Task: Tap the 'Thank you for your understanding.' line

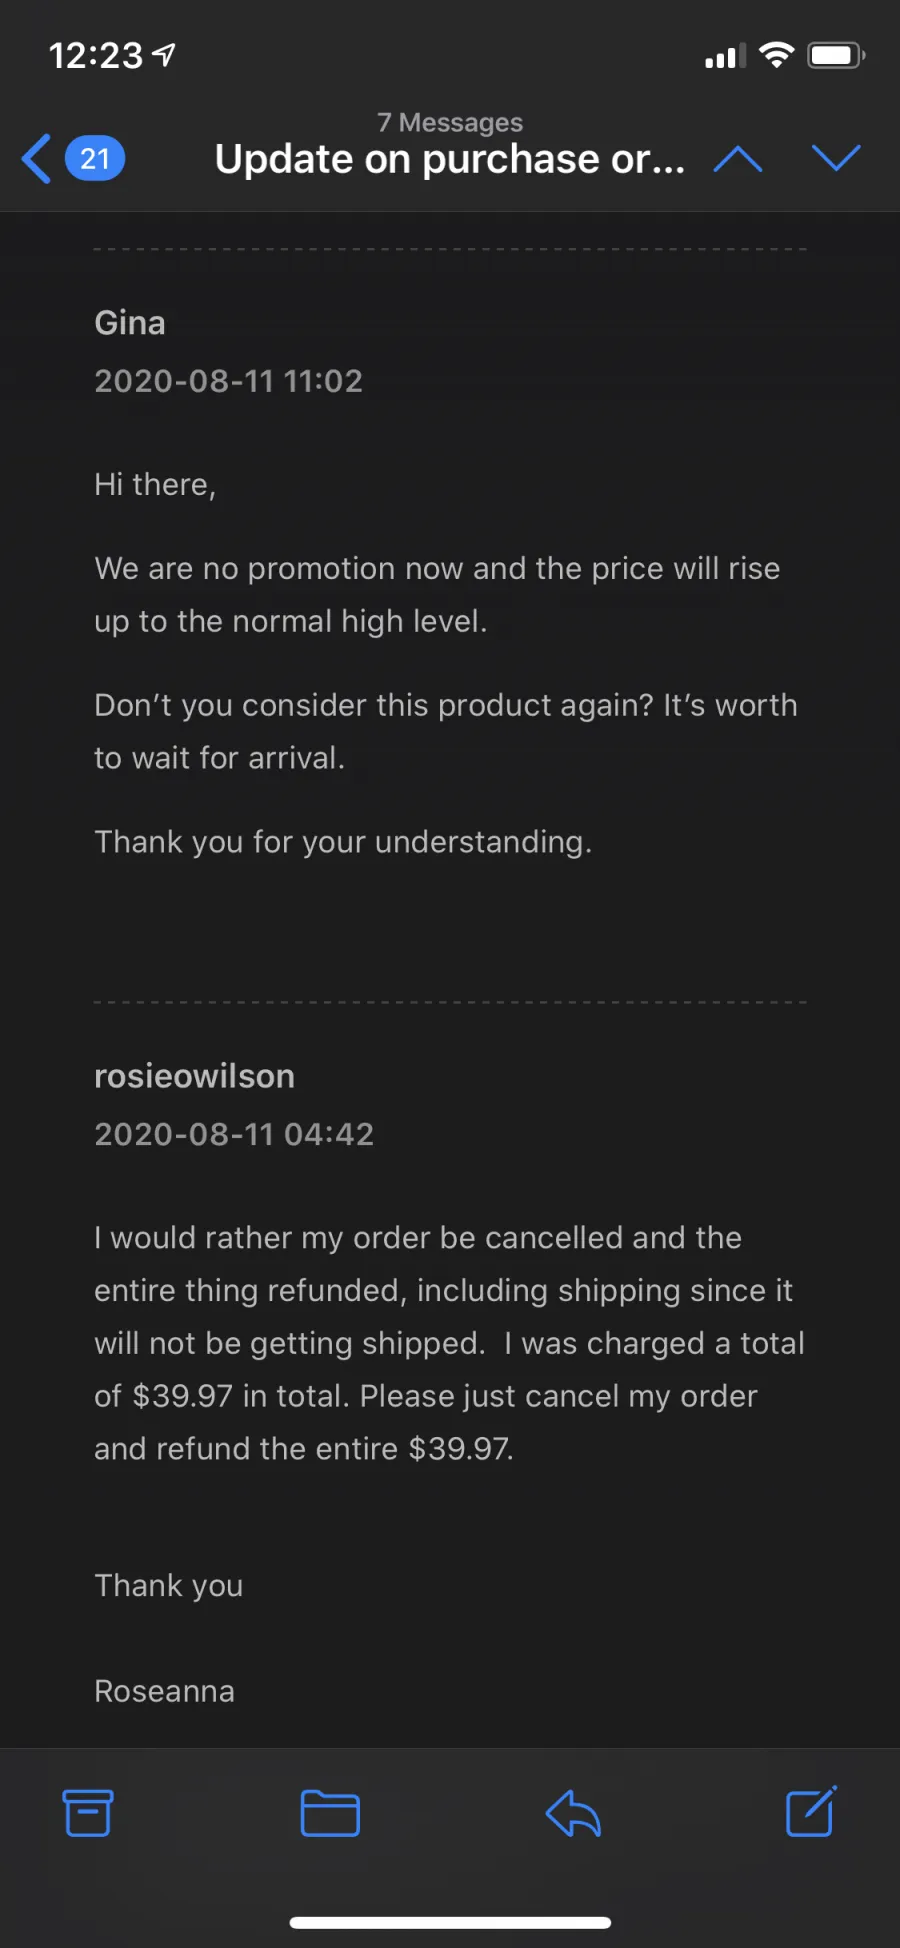Action: tap(343, 842)
